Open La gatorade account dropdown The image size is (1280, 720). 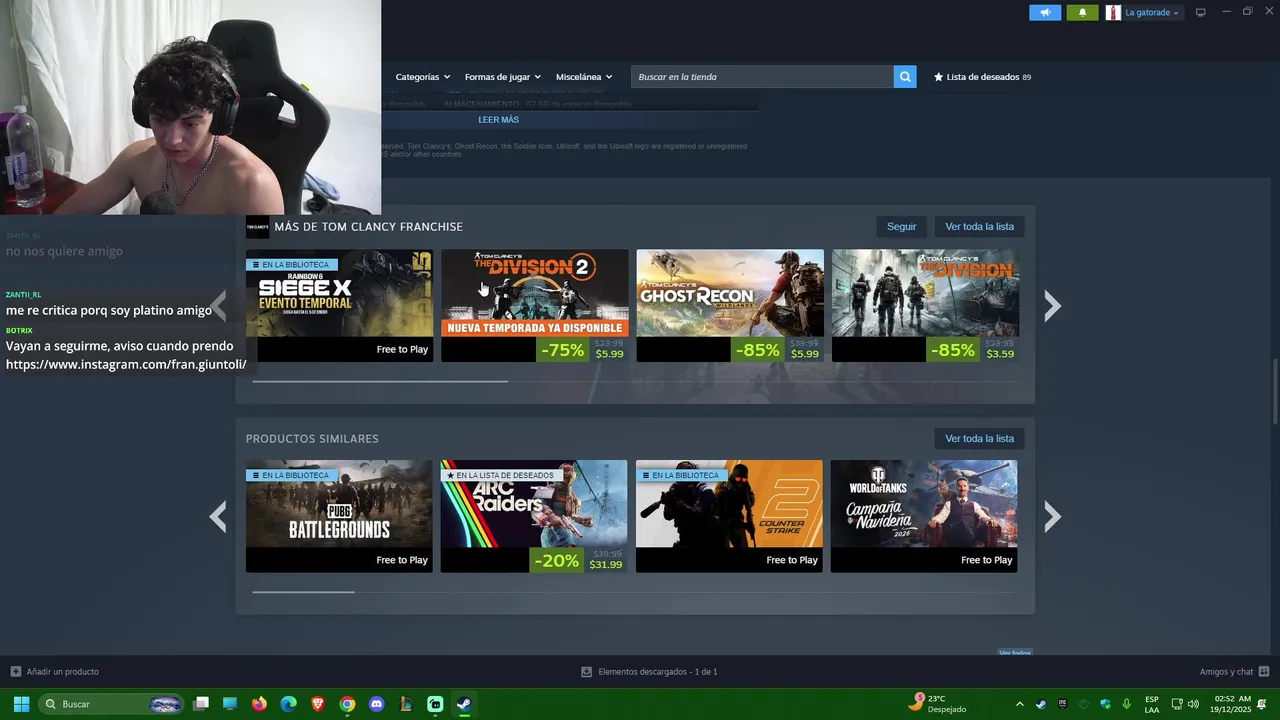1152,13
